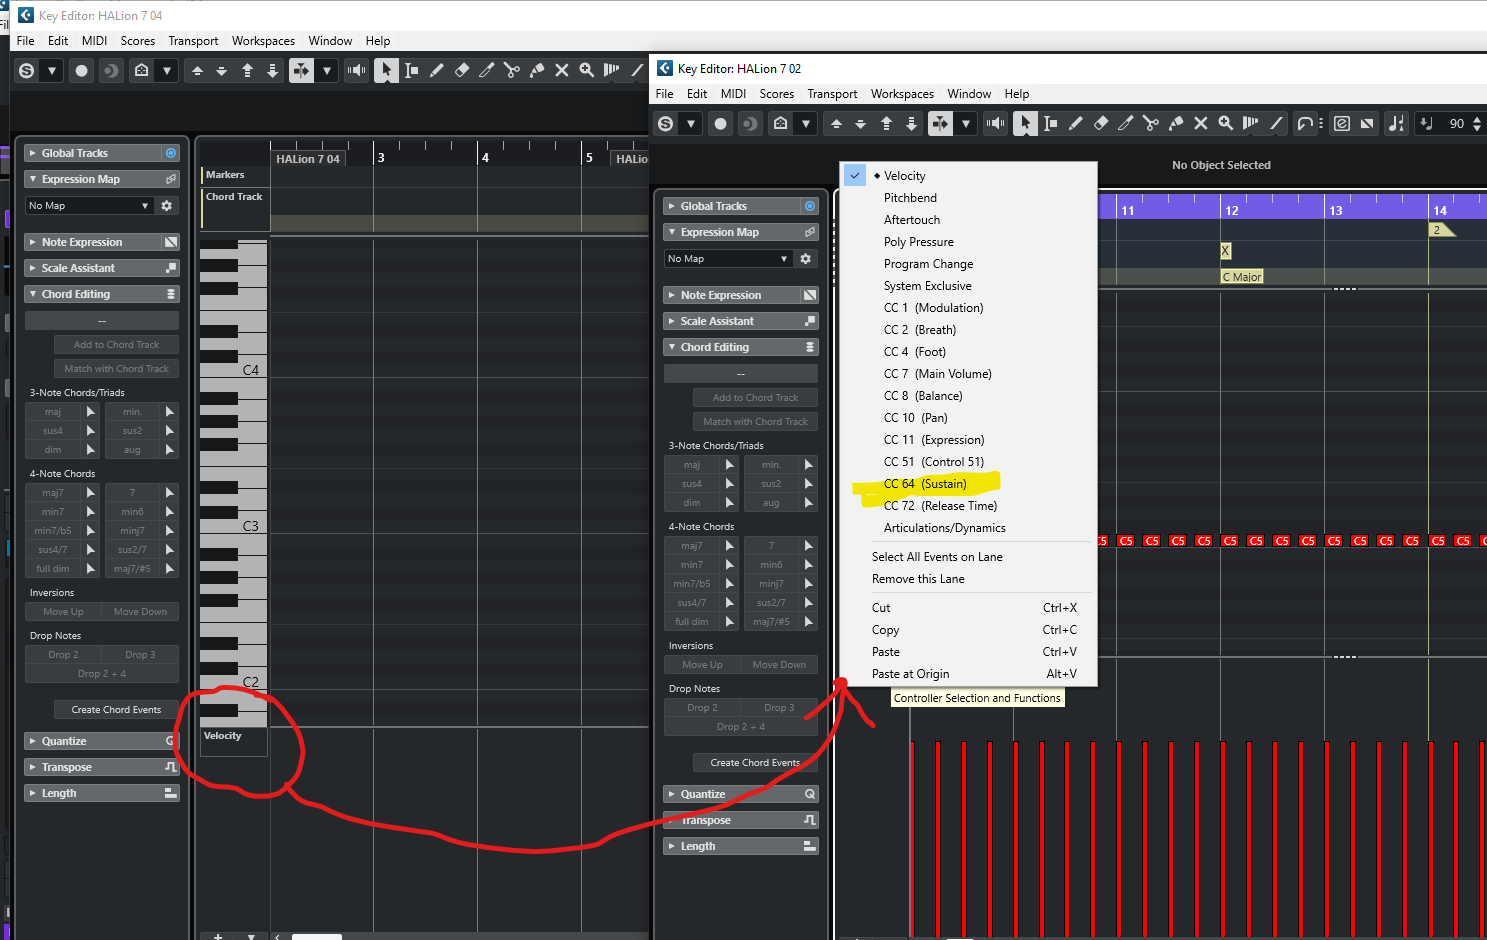Select the Mute X tool in HALion 7 04 toolbar
The width and height of the screenshot is (1487, 940).
click(x=561, y=70)
